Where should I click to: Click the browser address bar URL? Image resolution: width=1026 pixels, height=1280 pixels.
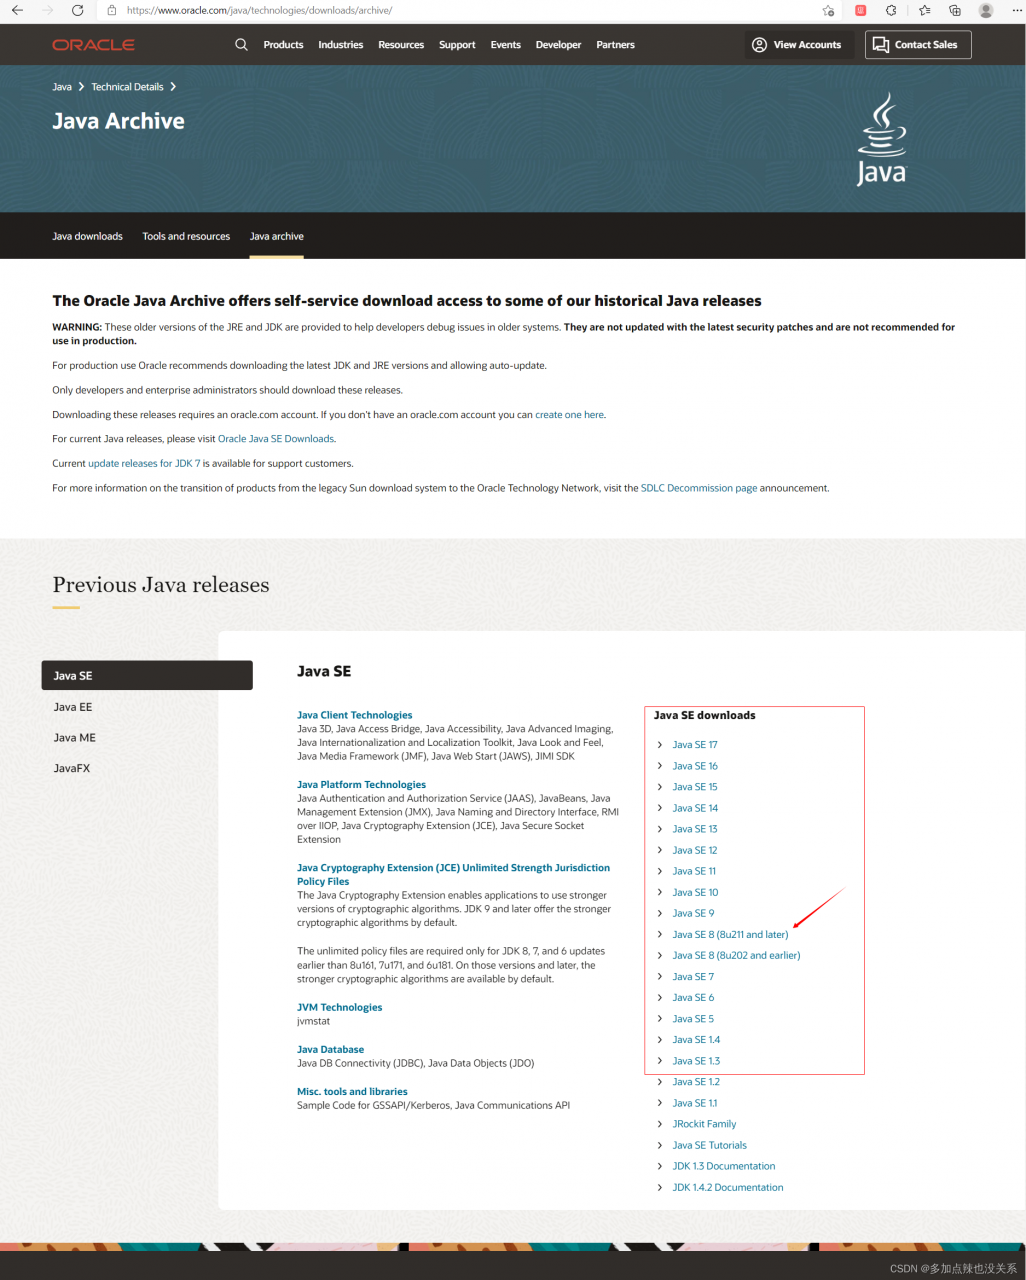(259, 10)
